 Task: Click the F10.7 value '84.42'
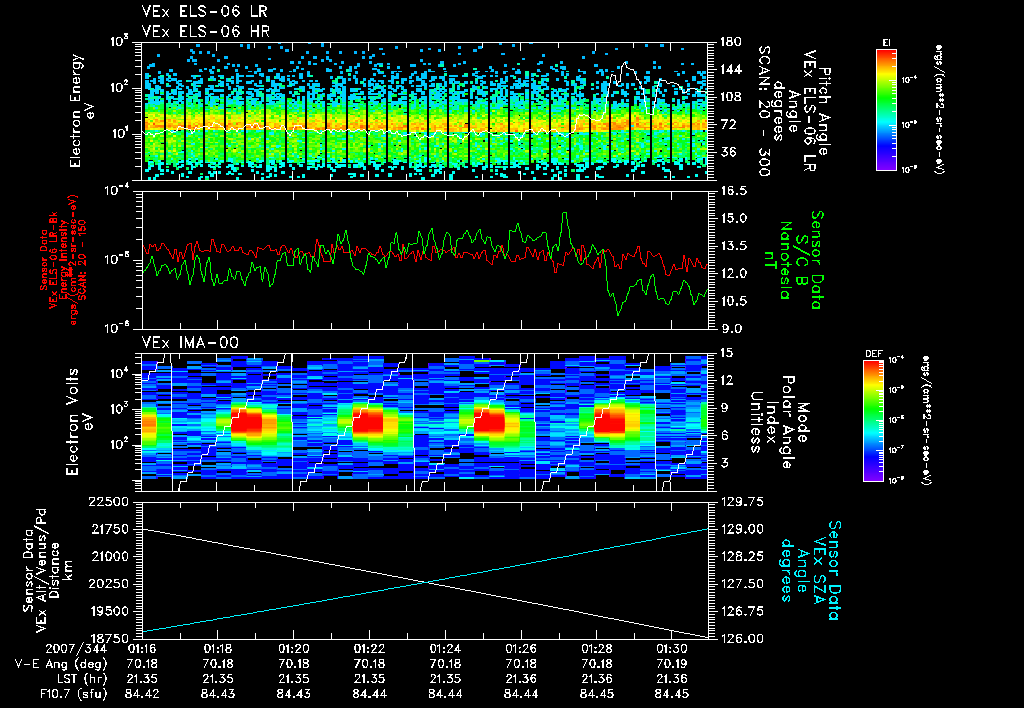tap(141, 694)
